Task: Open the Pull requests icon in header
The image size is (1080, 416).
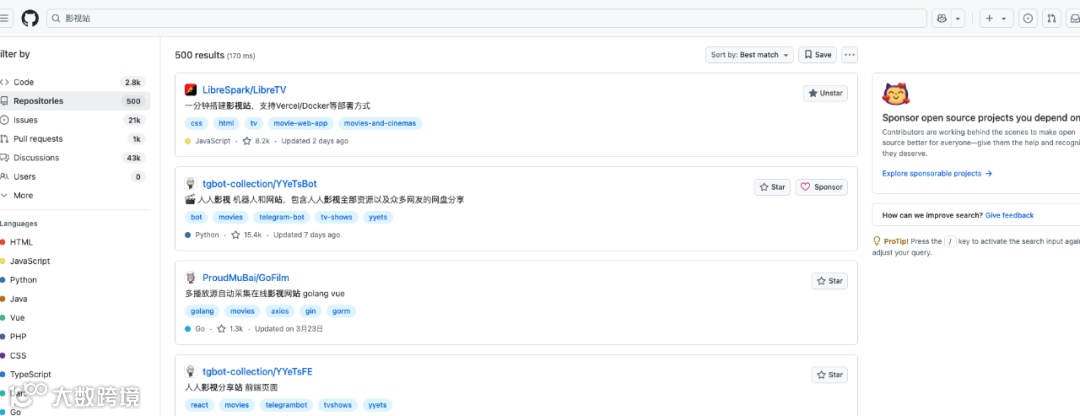Action: click(1051, 19)
